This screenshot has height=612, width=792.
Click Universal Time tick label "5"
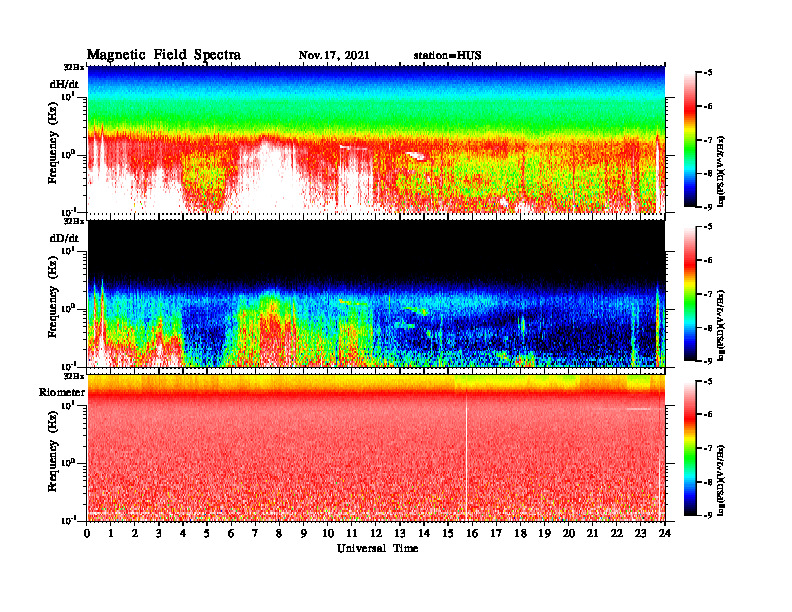(x=207, y=534)
